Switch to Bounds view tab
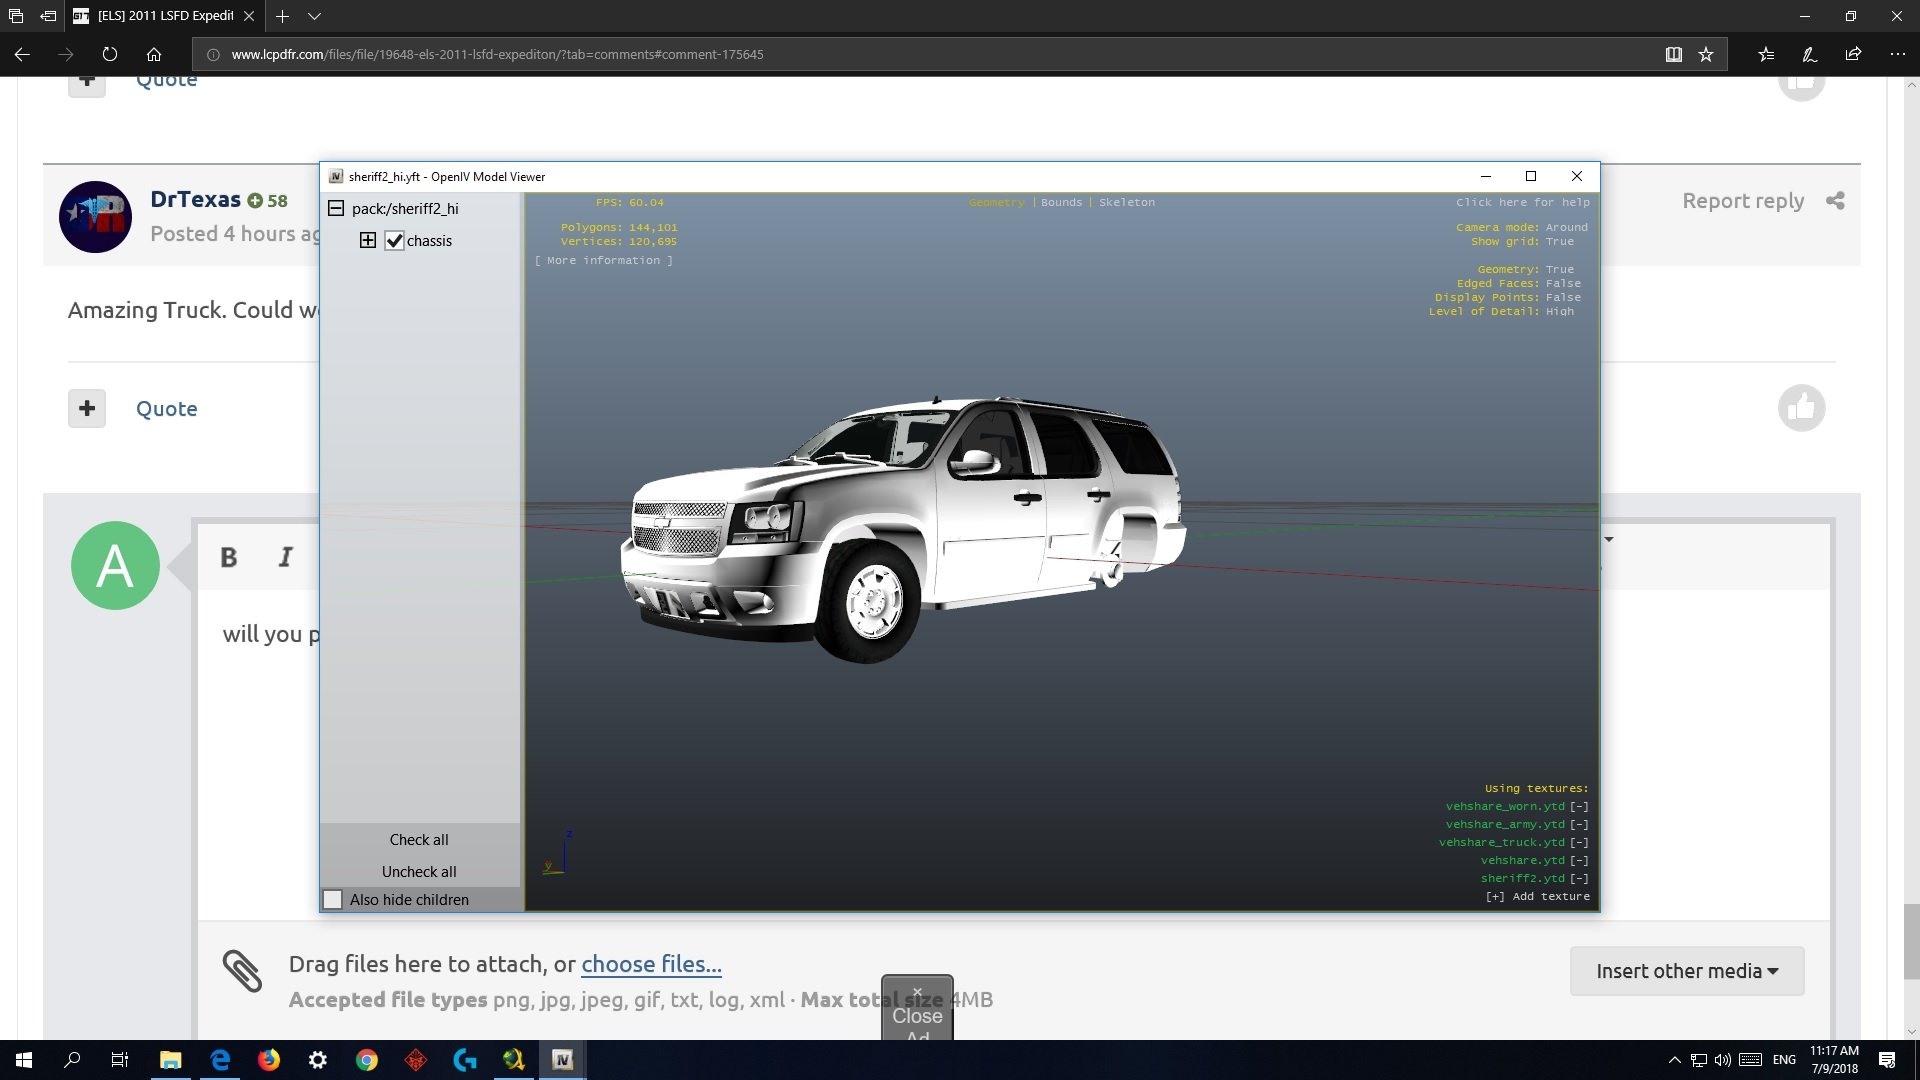The height and width of the screenshot is (1080, 1920). point(1061,202)
